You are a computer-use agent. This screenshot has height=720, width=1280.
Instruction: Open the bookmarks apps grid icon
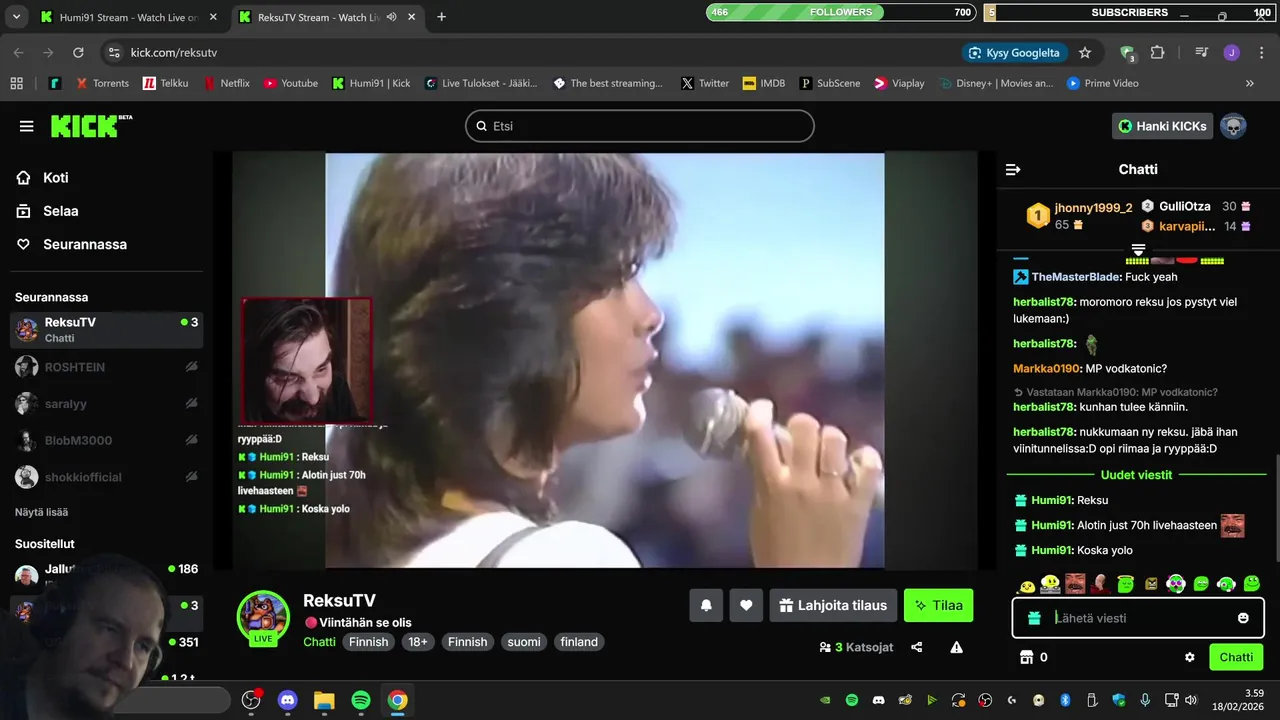point(16,83)
